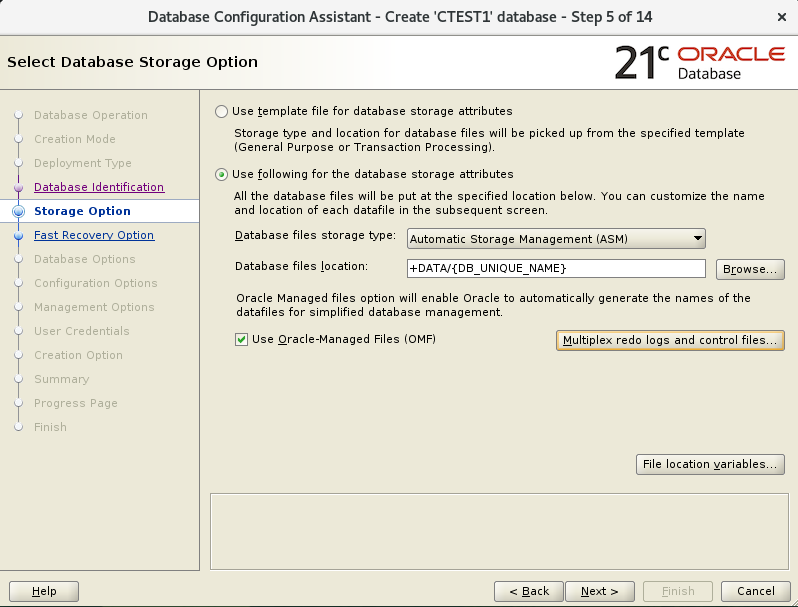Image resolution: width=798 pixels, height=607 pixels.
Task: Click the Database Options step label
Action: tap(84, 259)
